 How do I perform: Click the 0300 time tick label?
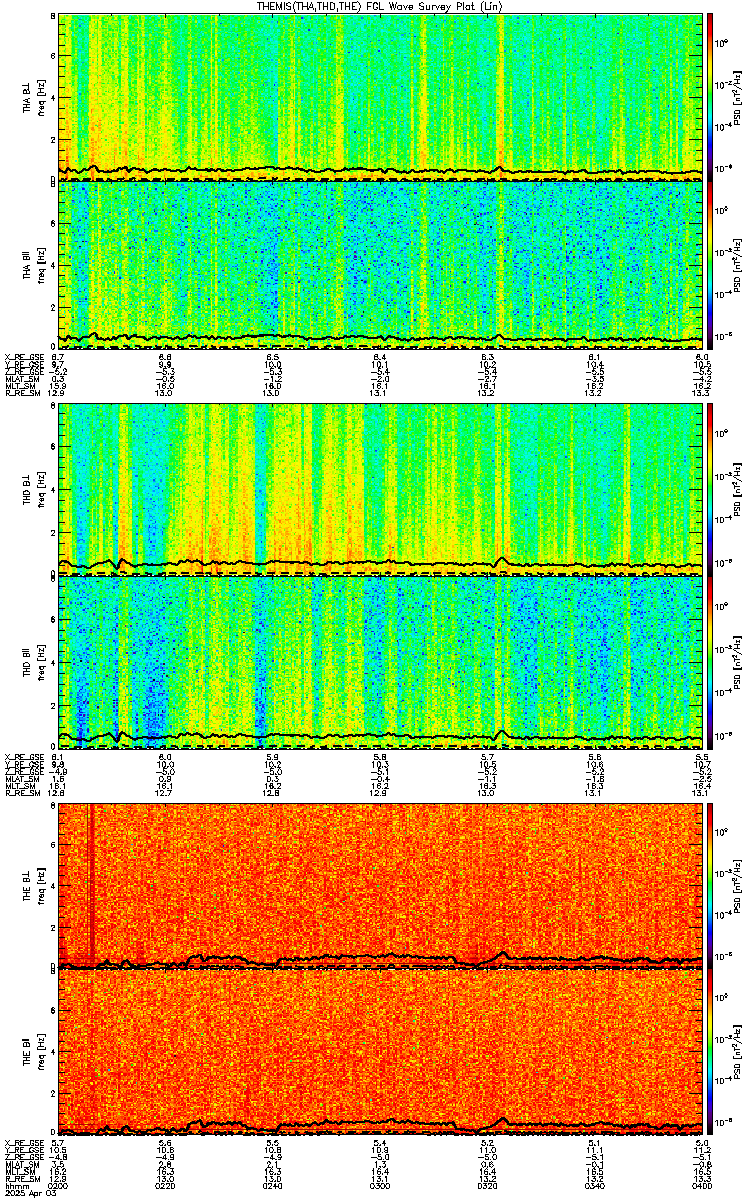click(380, 1184)
